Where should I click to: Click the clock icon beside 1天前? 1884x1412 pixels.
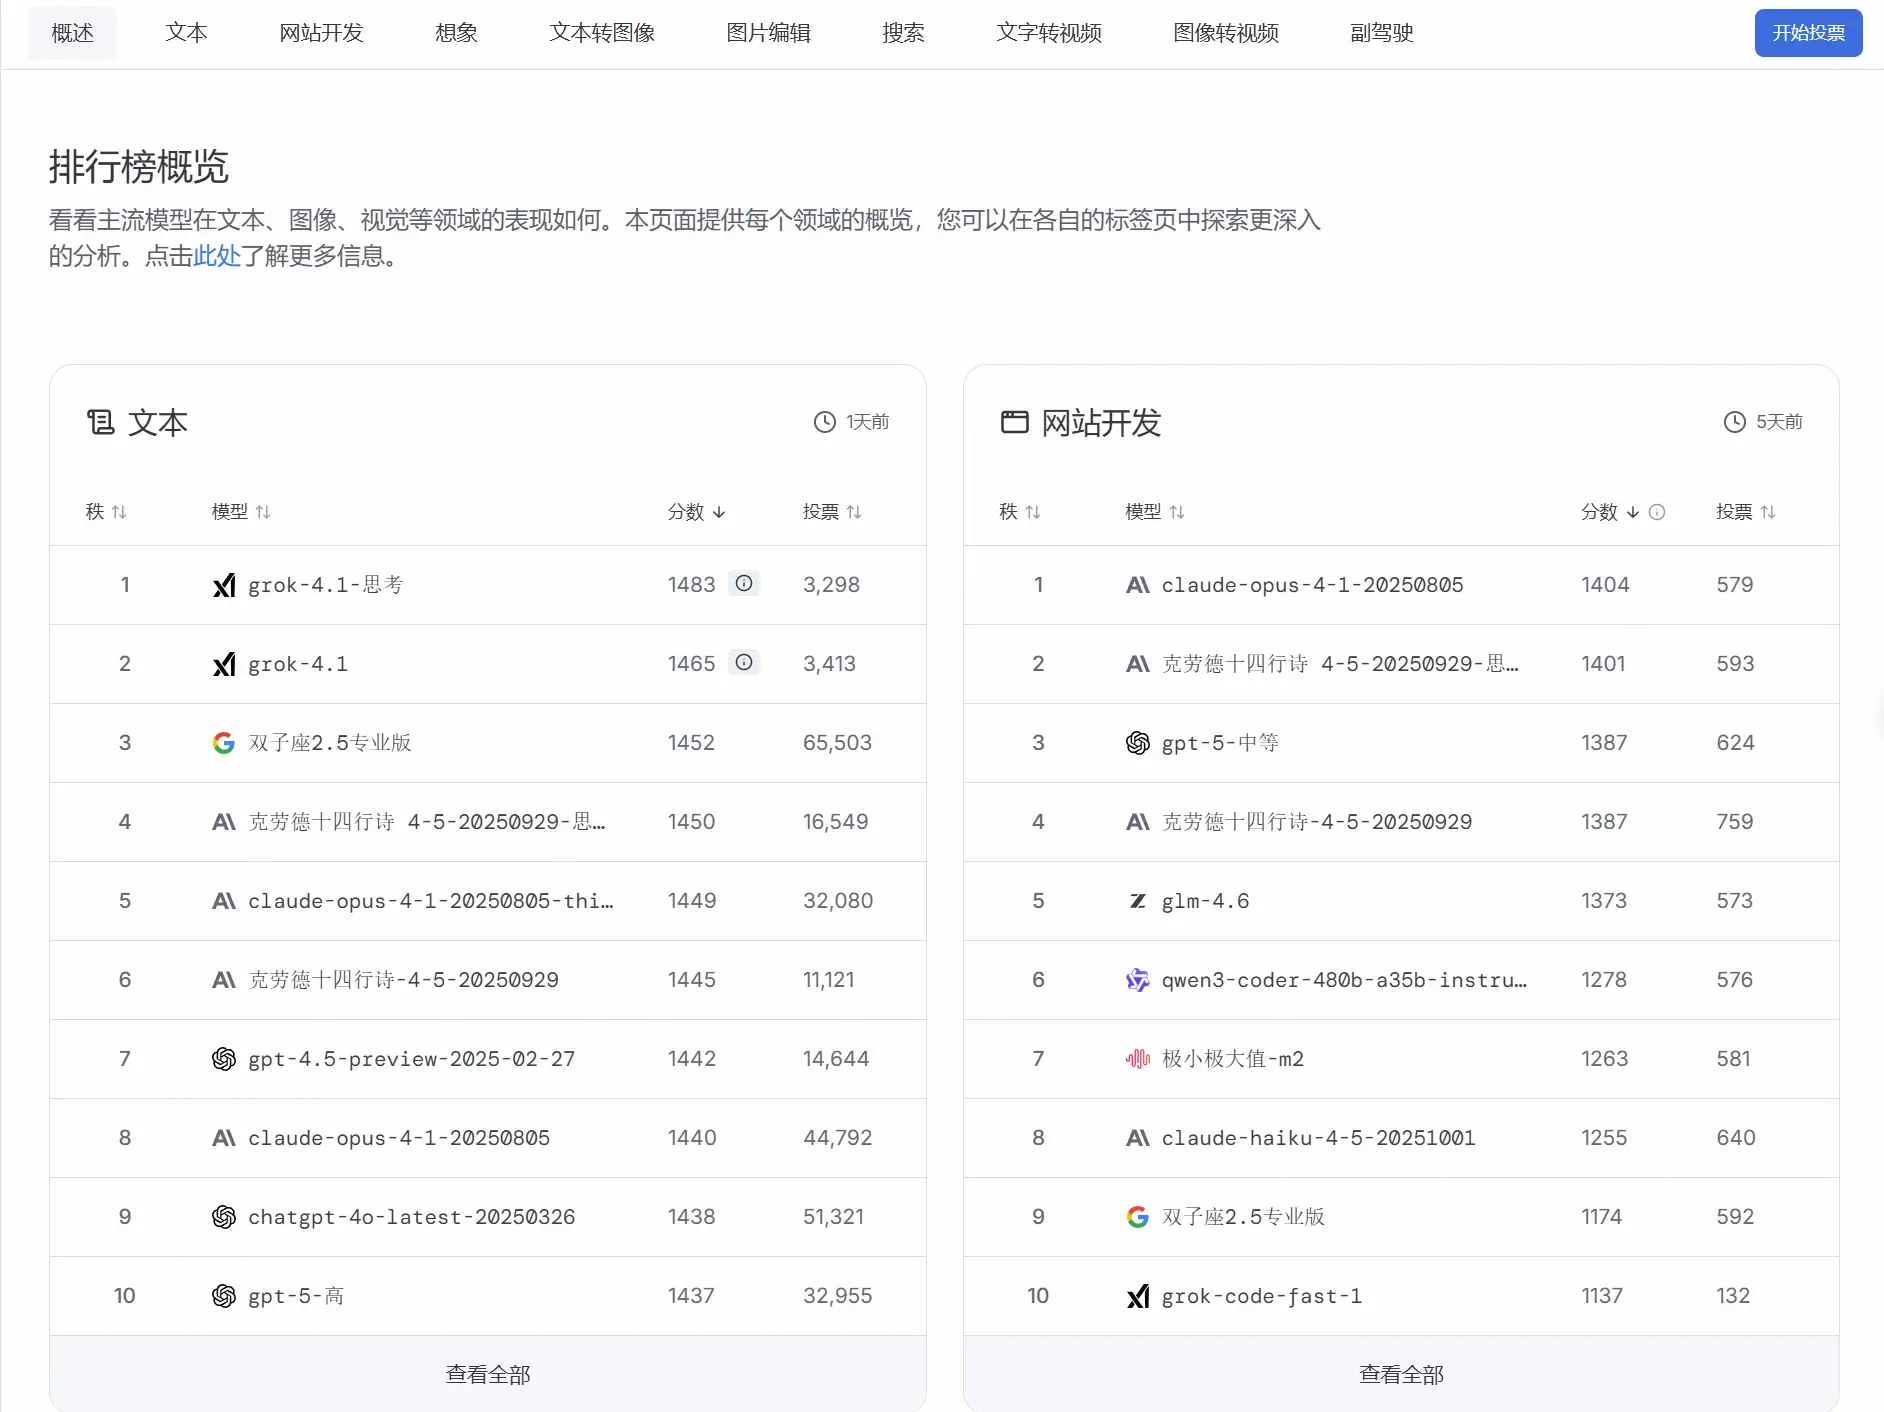pos(824,422)
